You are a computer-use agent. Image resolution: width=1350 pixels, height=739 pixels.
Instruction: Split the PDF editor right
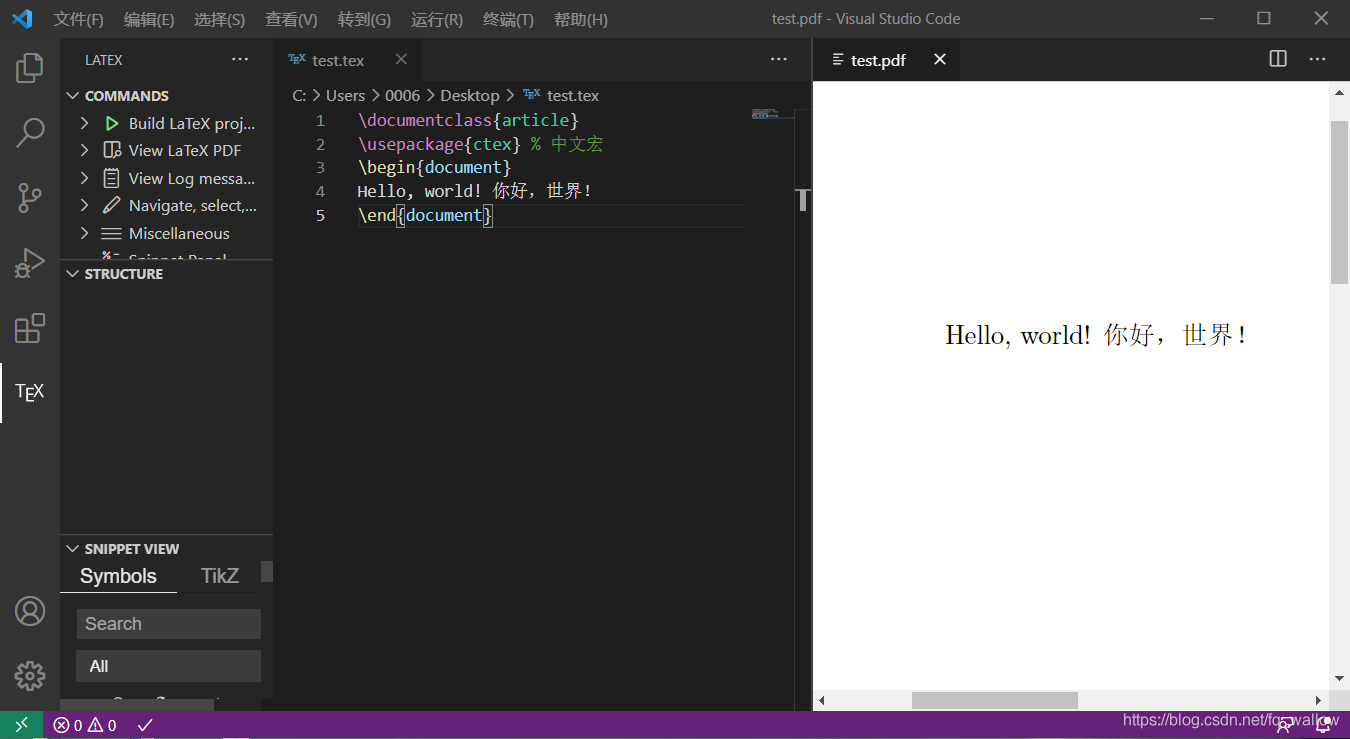(1278, 59)
